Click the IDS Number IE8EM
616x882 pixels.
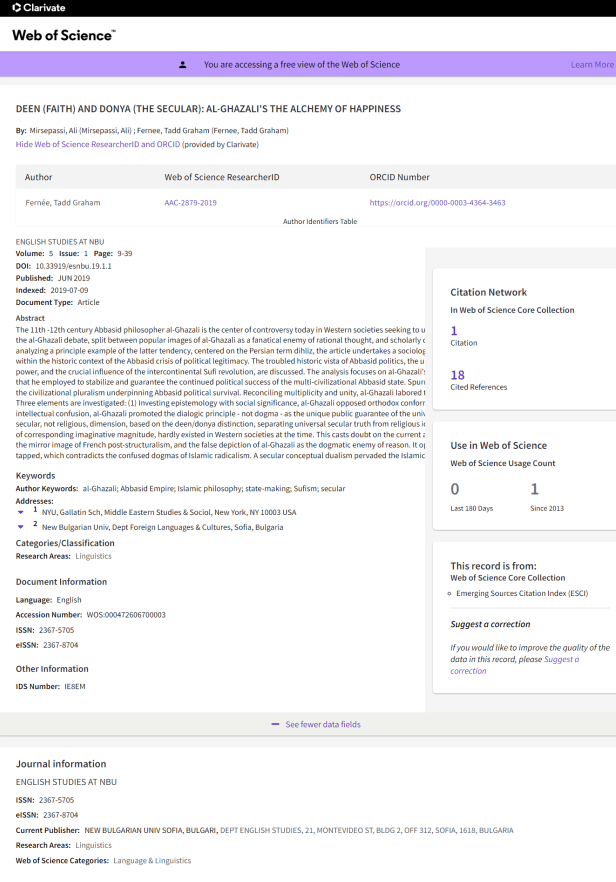[74, 686]
